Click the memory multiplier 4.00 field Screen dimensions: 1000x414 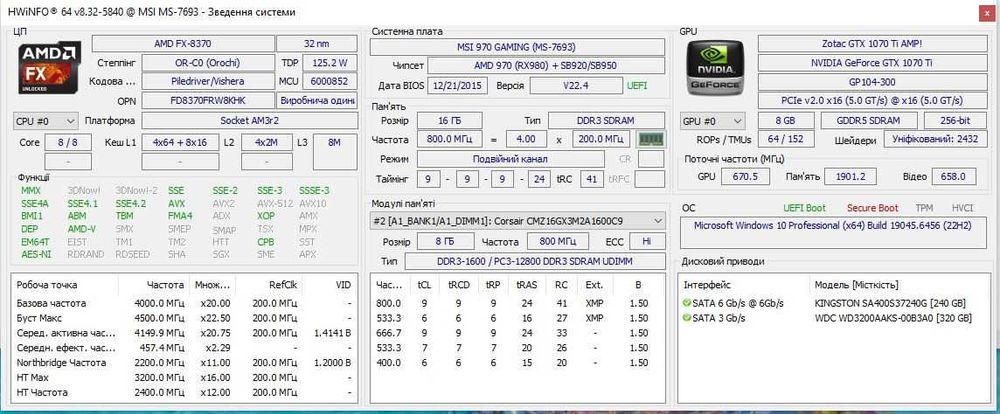pyautogui.click(x=526, y=139)
